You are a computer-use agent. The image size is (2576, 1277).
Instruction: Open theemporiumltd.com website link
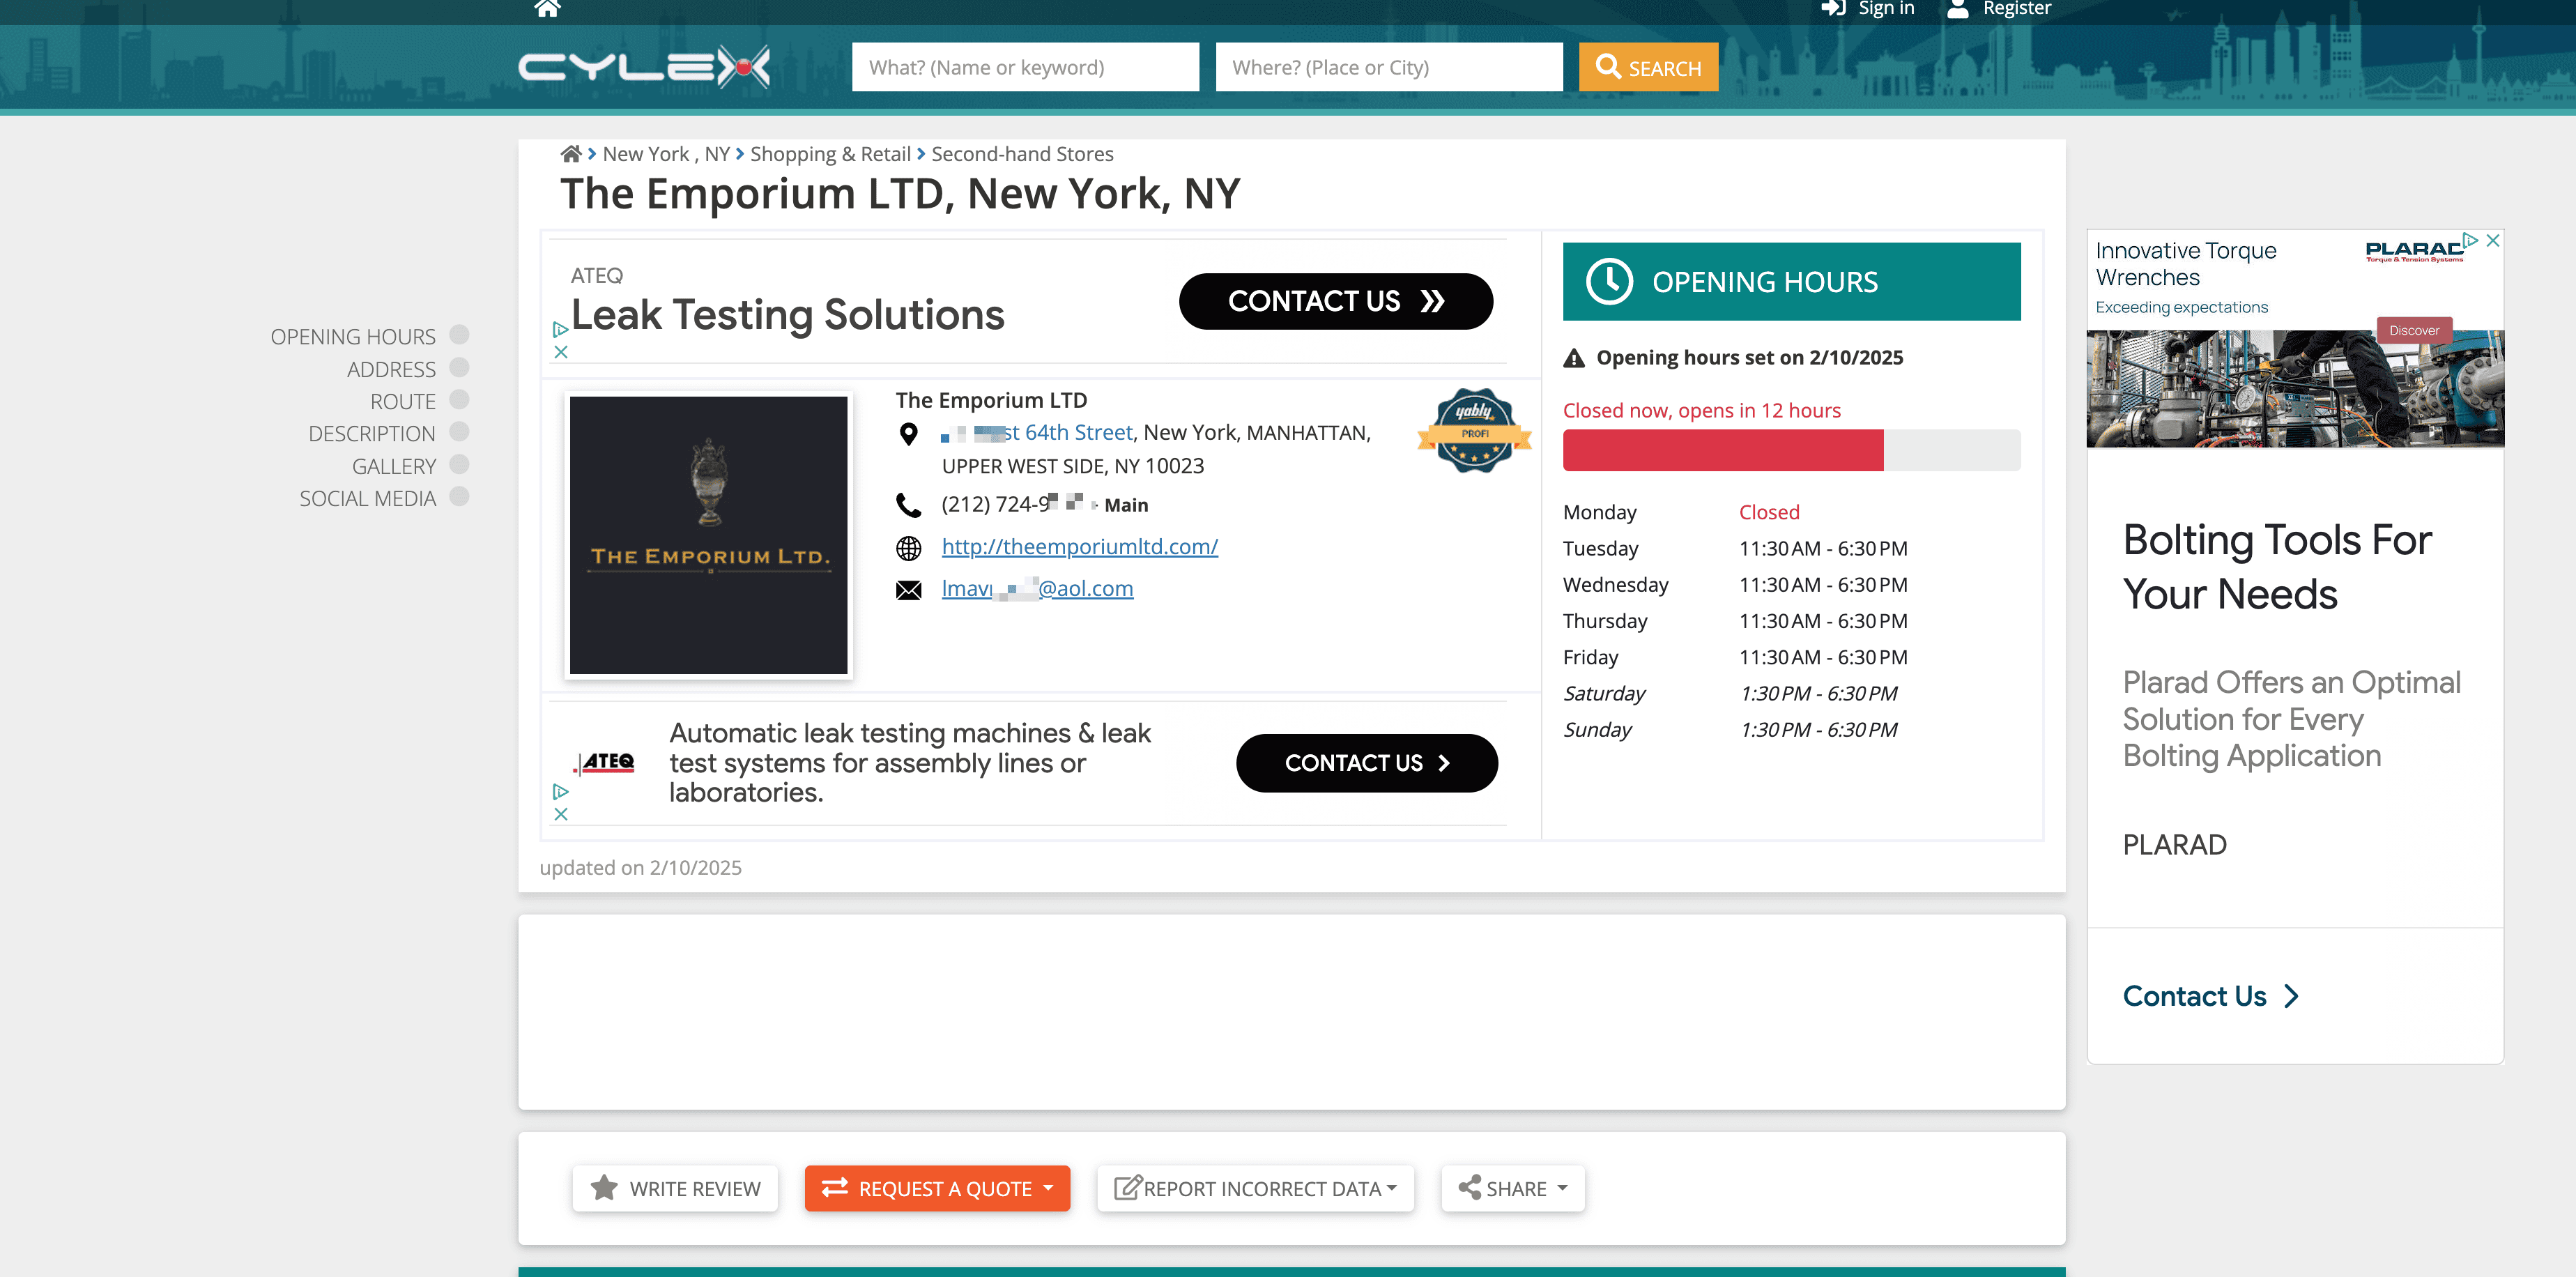point(1079,547)
